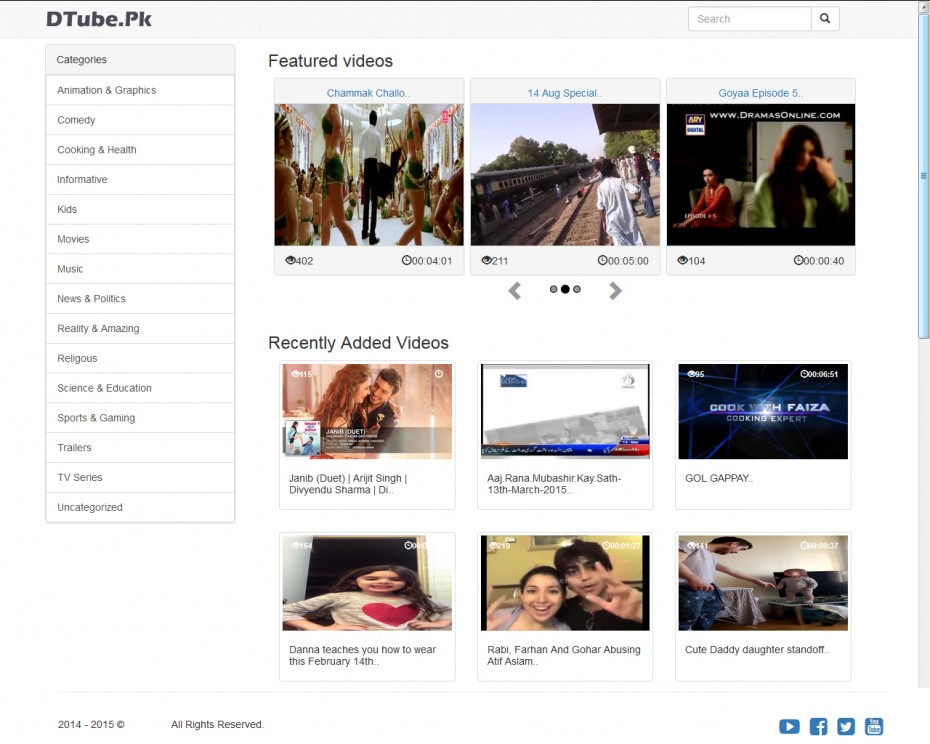Open the TV Series category
930x744 pixels.
(x=79, y=477)
